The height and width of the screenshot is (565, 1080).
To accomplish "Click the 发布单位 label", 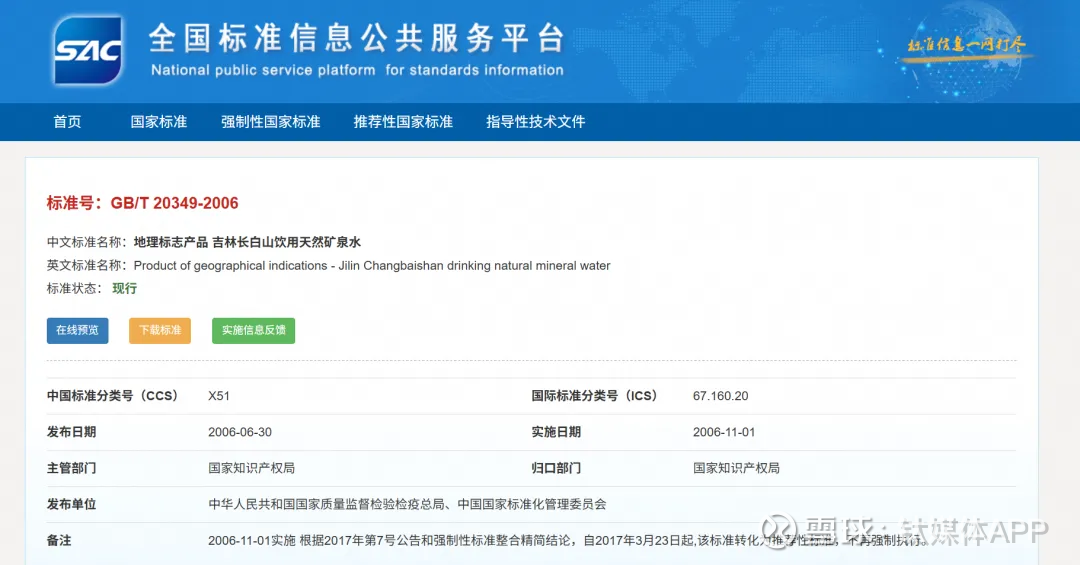I will coord(72,504).
